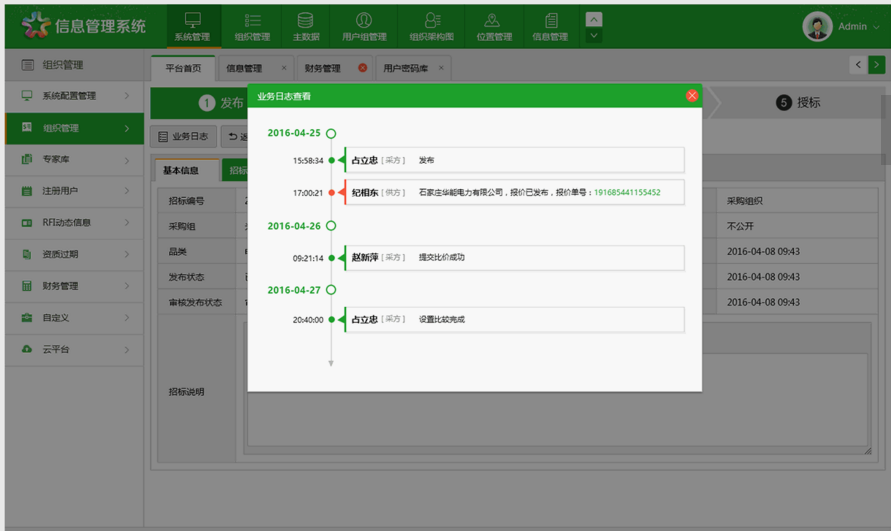Click 自定义 briefcase icon in sidebar
This screenshot has width=891, height=531.
coord(27,318)
